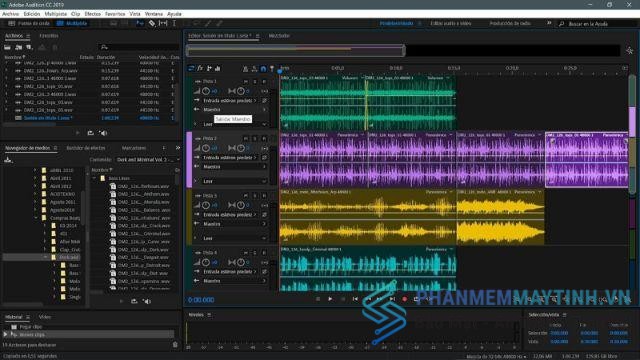This screenshot has height=360, width=640.
Task: Click the Stop button in transport
Action: 318,299
